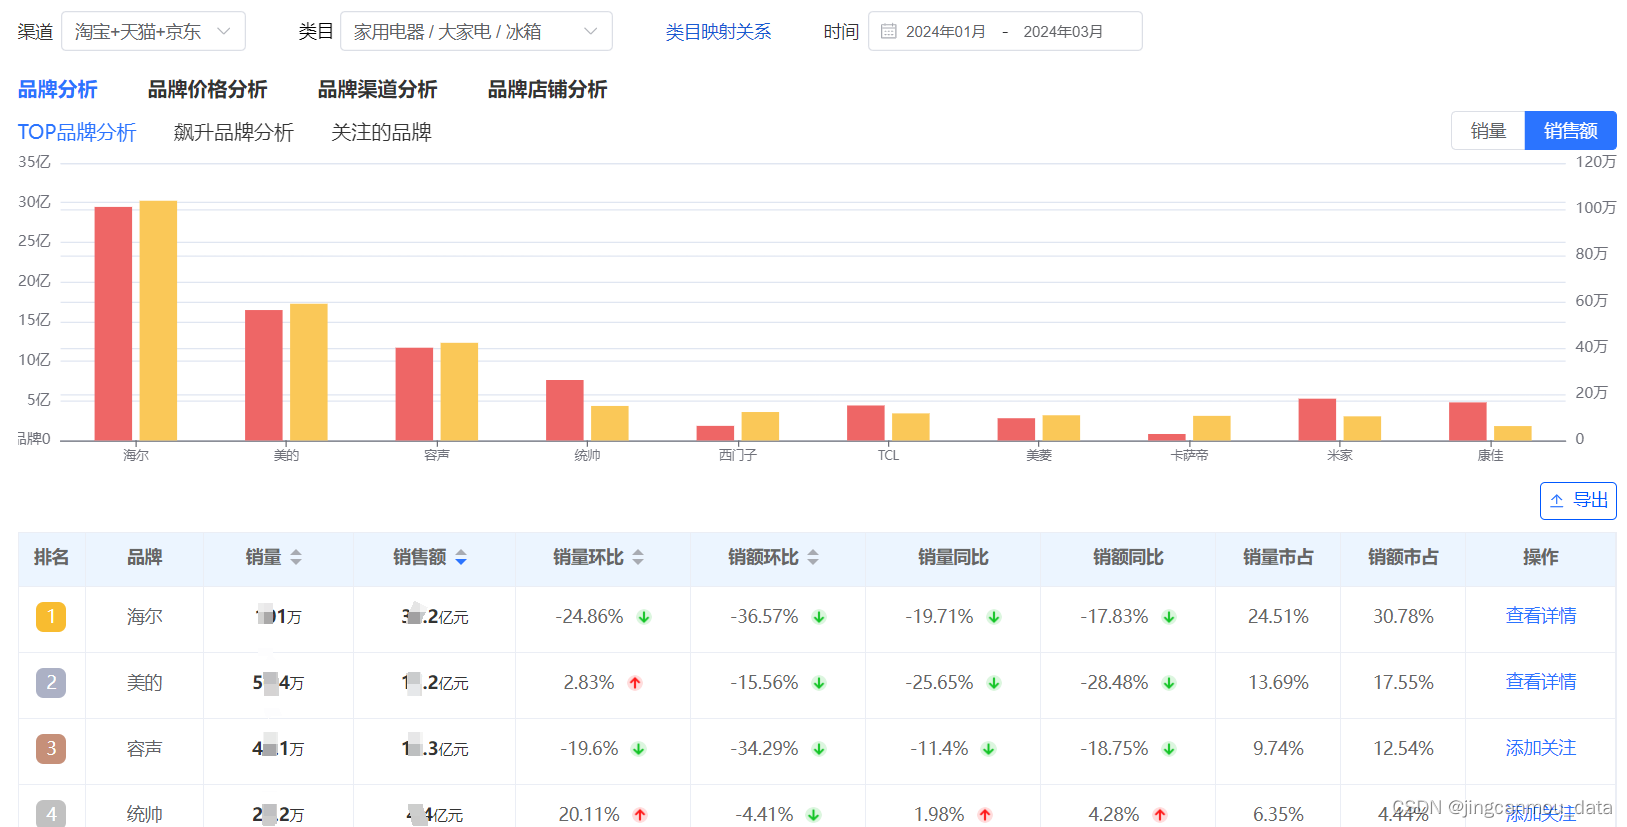Click up arrow beside 20.11%
This screenshot has width=1627, height=827.
click(640, 815)
